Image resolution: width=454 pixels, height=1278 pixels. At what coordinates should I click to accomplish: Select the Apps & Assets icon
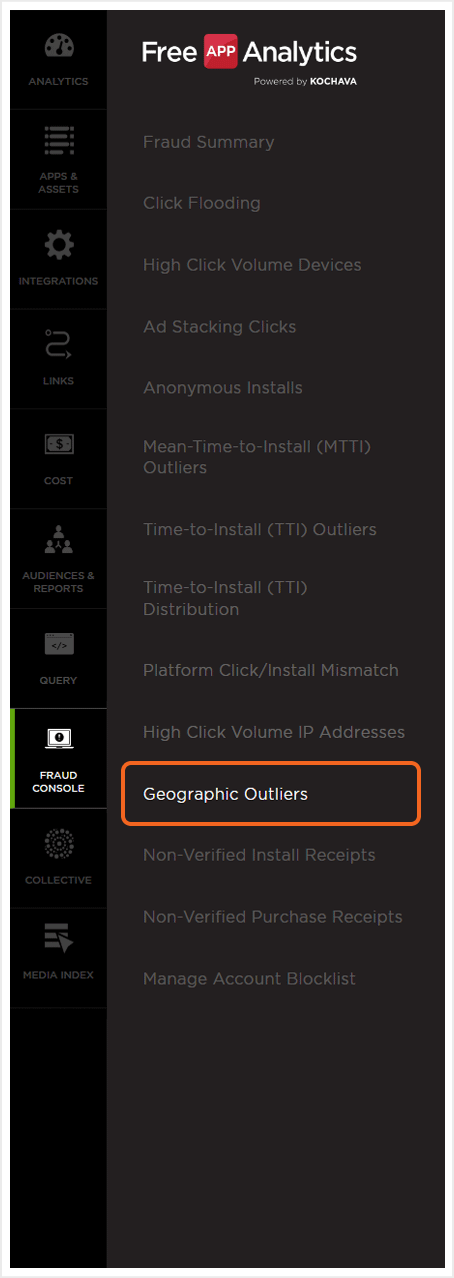click(x=58, y=141)
